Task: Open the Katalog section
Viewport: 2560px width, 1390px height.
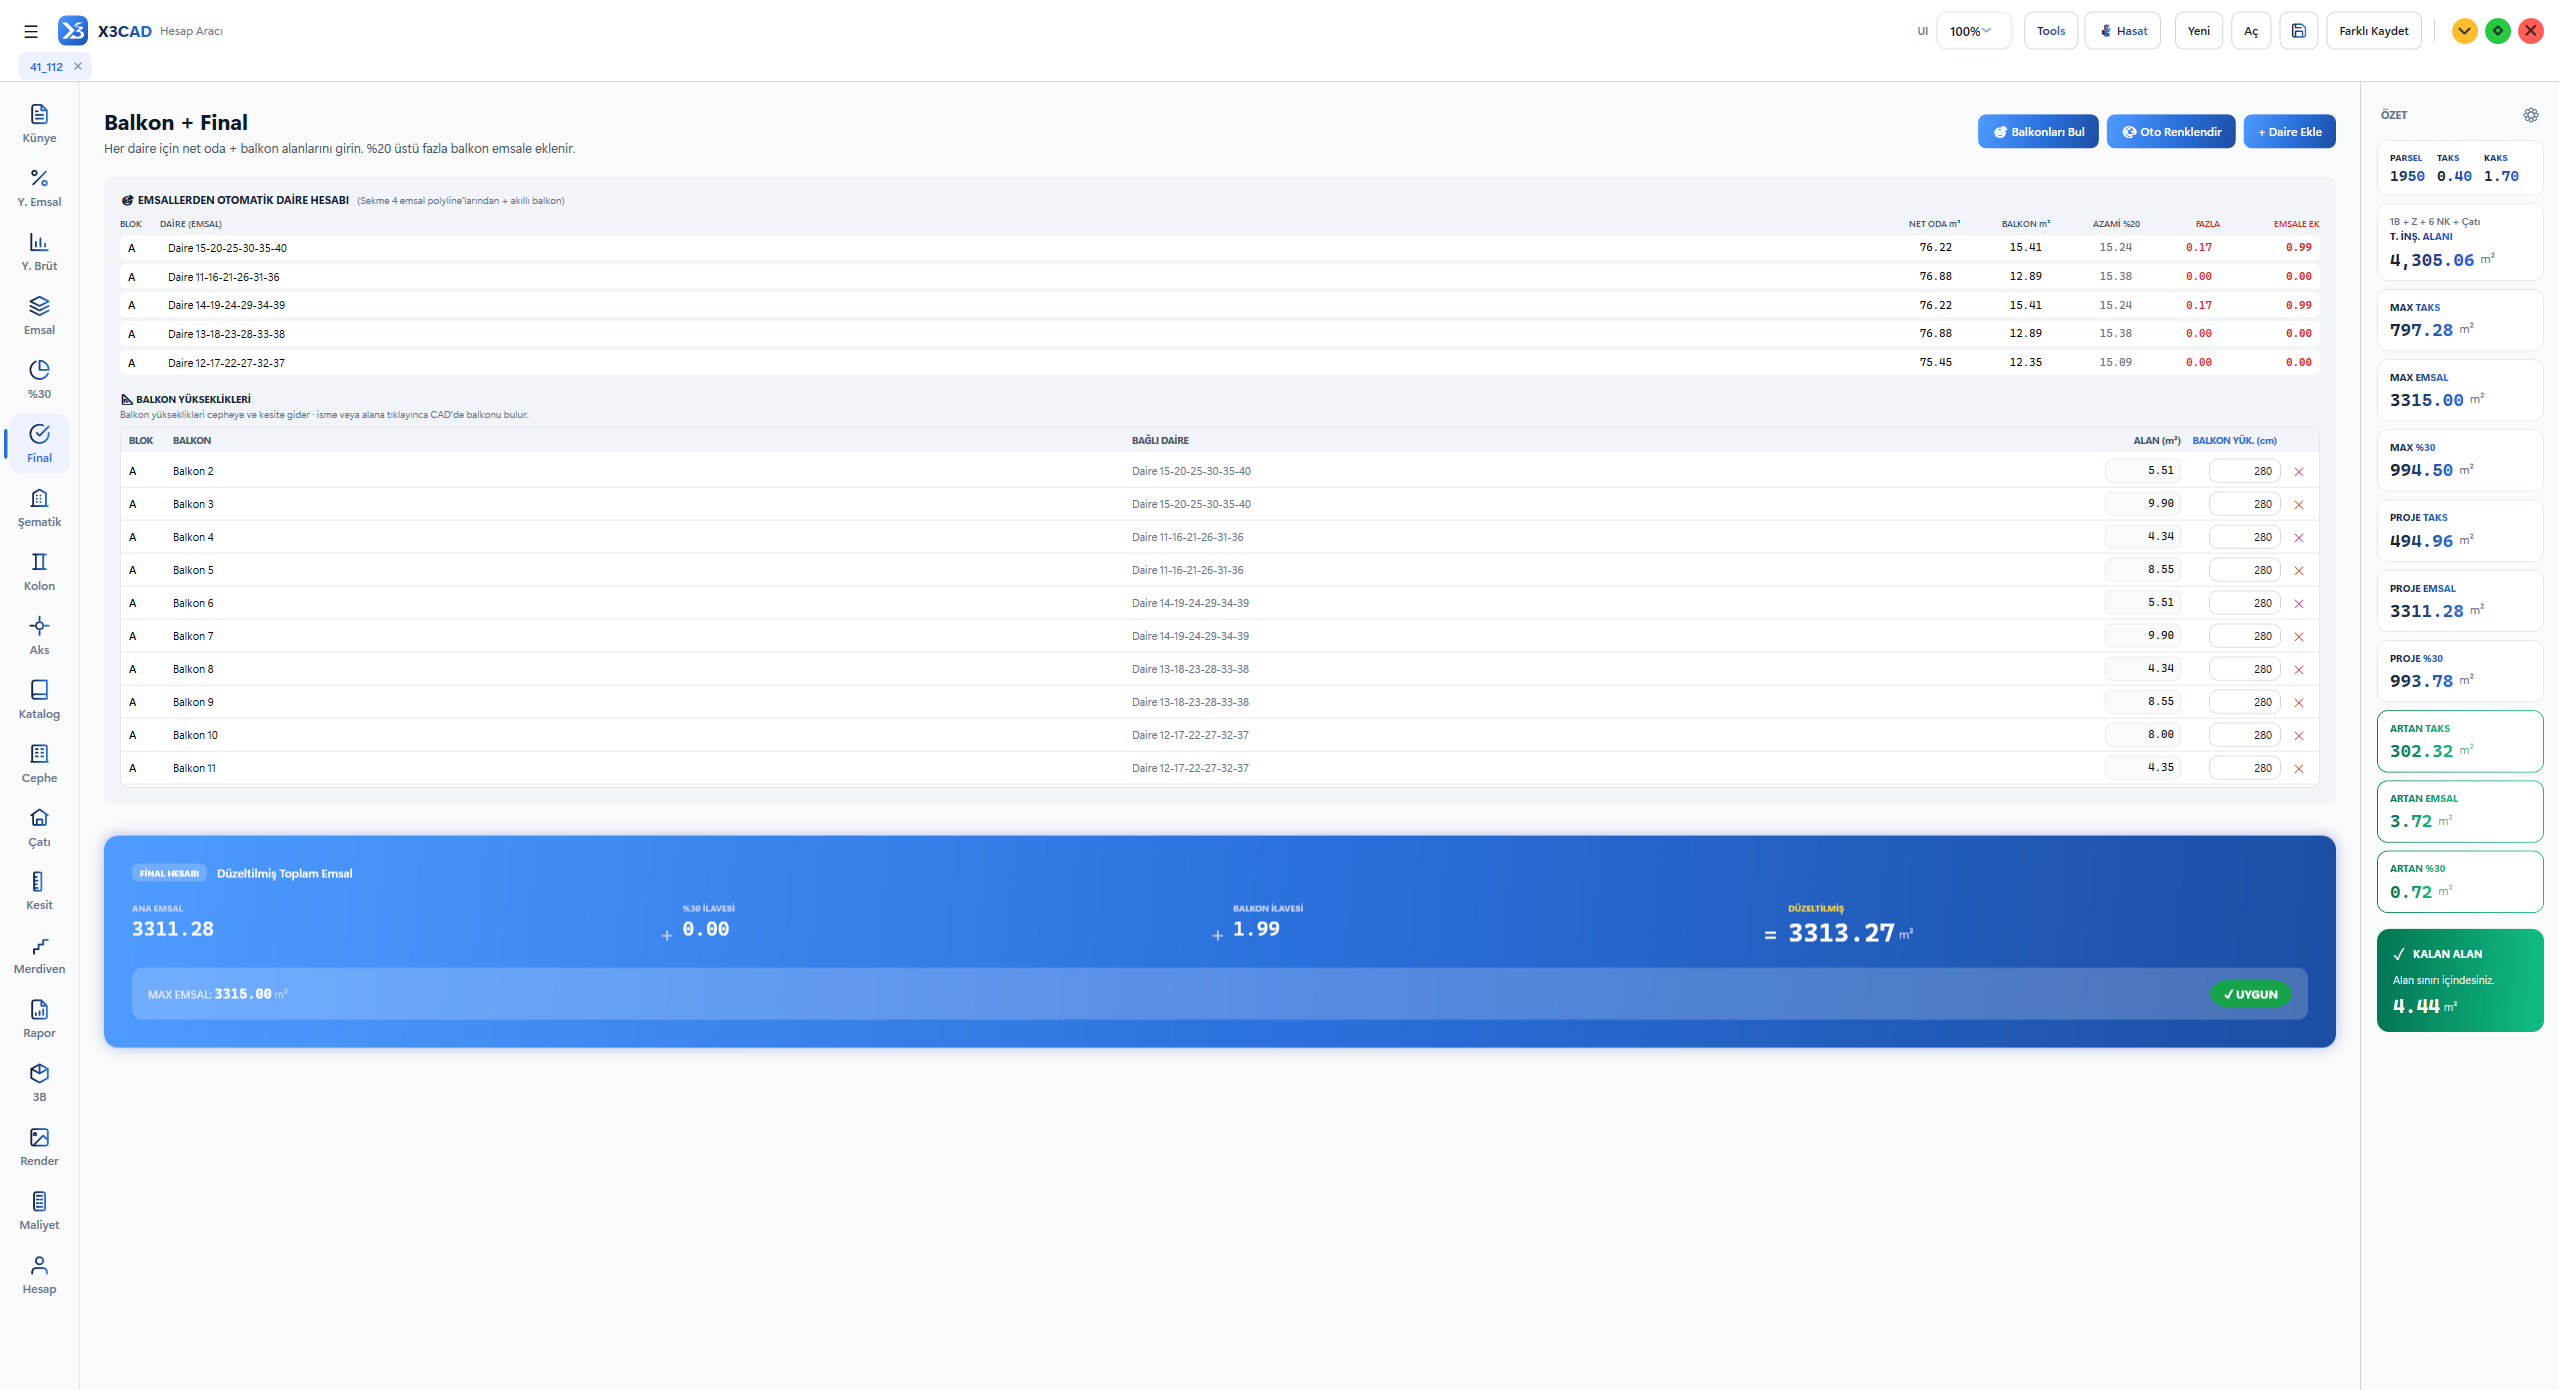Action: tap(39, 699)
